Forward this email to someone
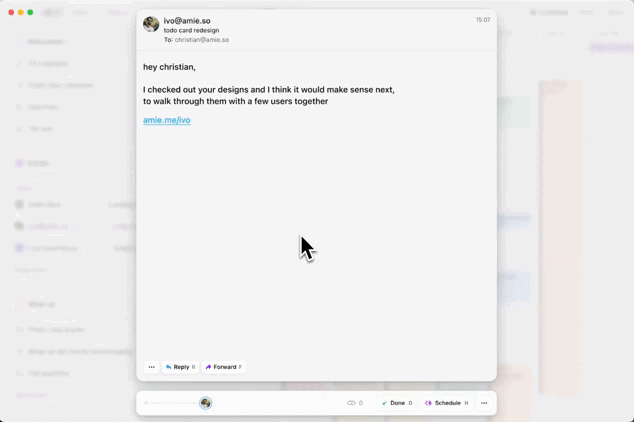Viewport: 634px width, 422px height. (x=224, y=367)
